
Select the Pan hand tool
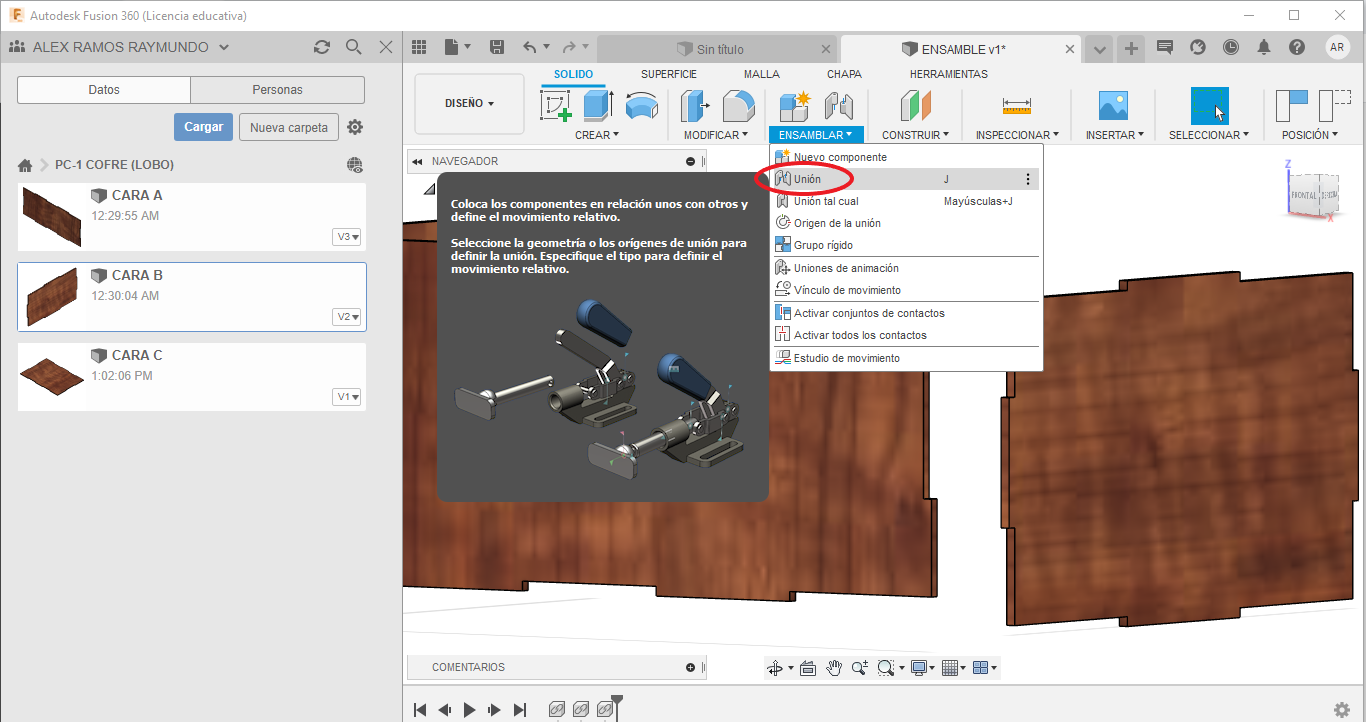coord(834,668)
